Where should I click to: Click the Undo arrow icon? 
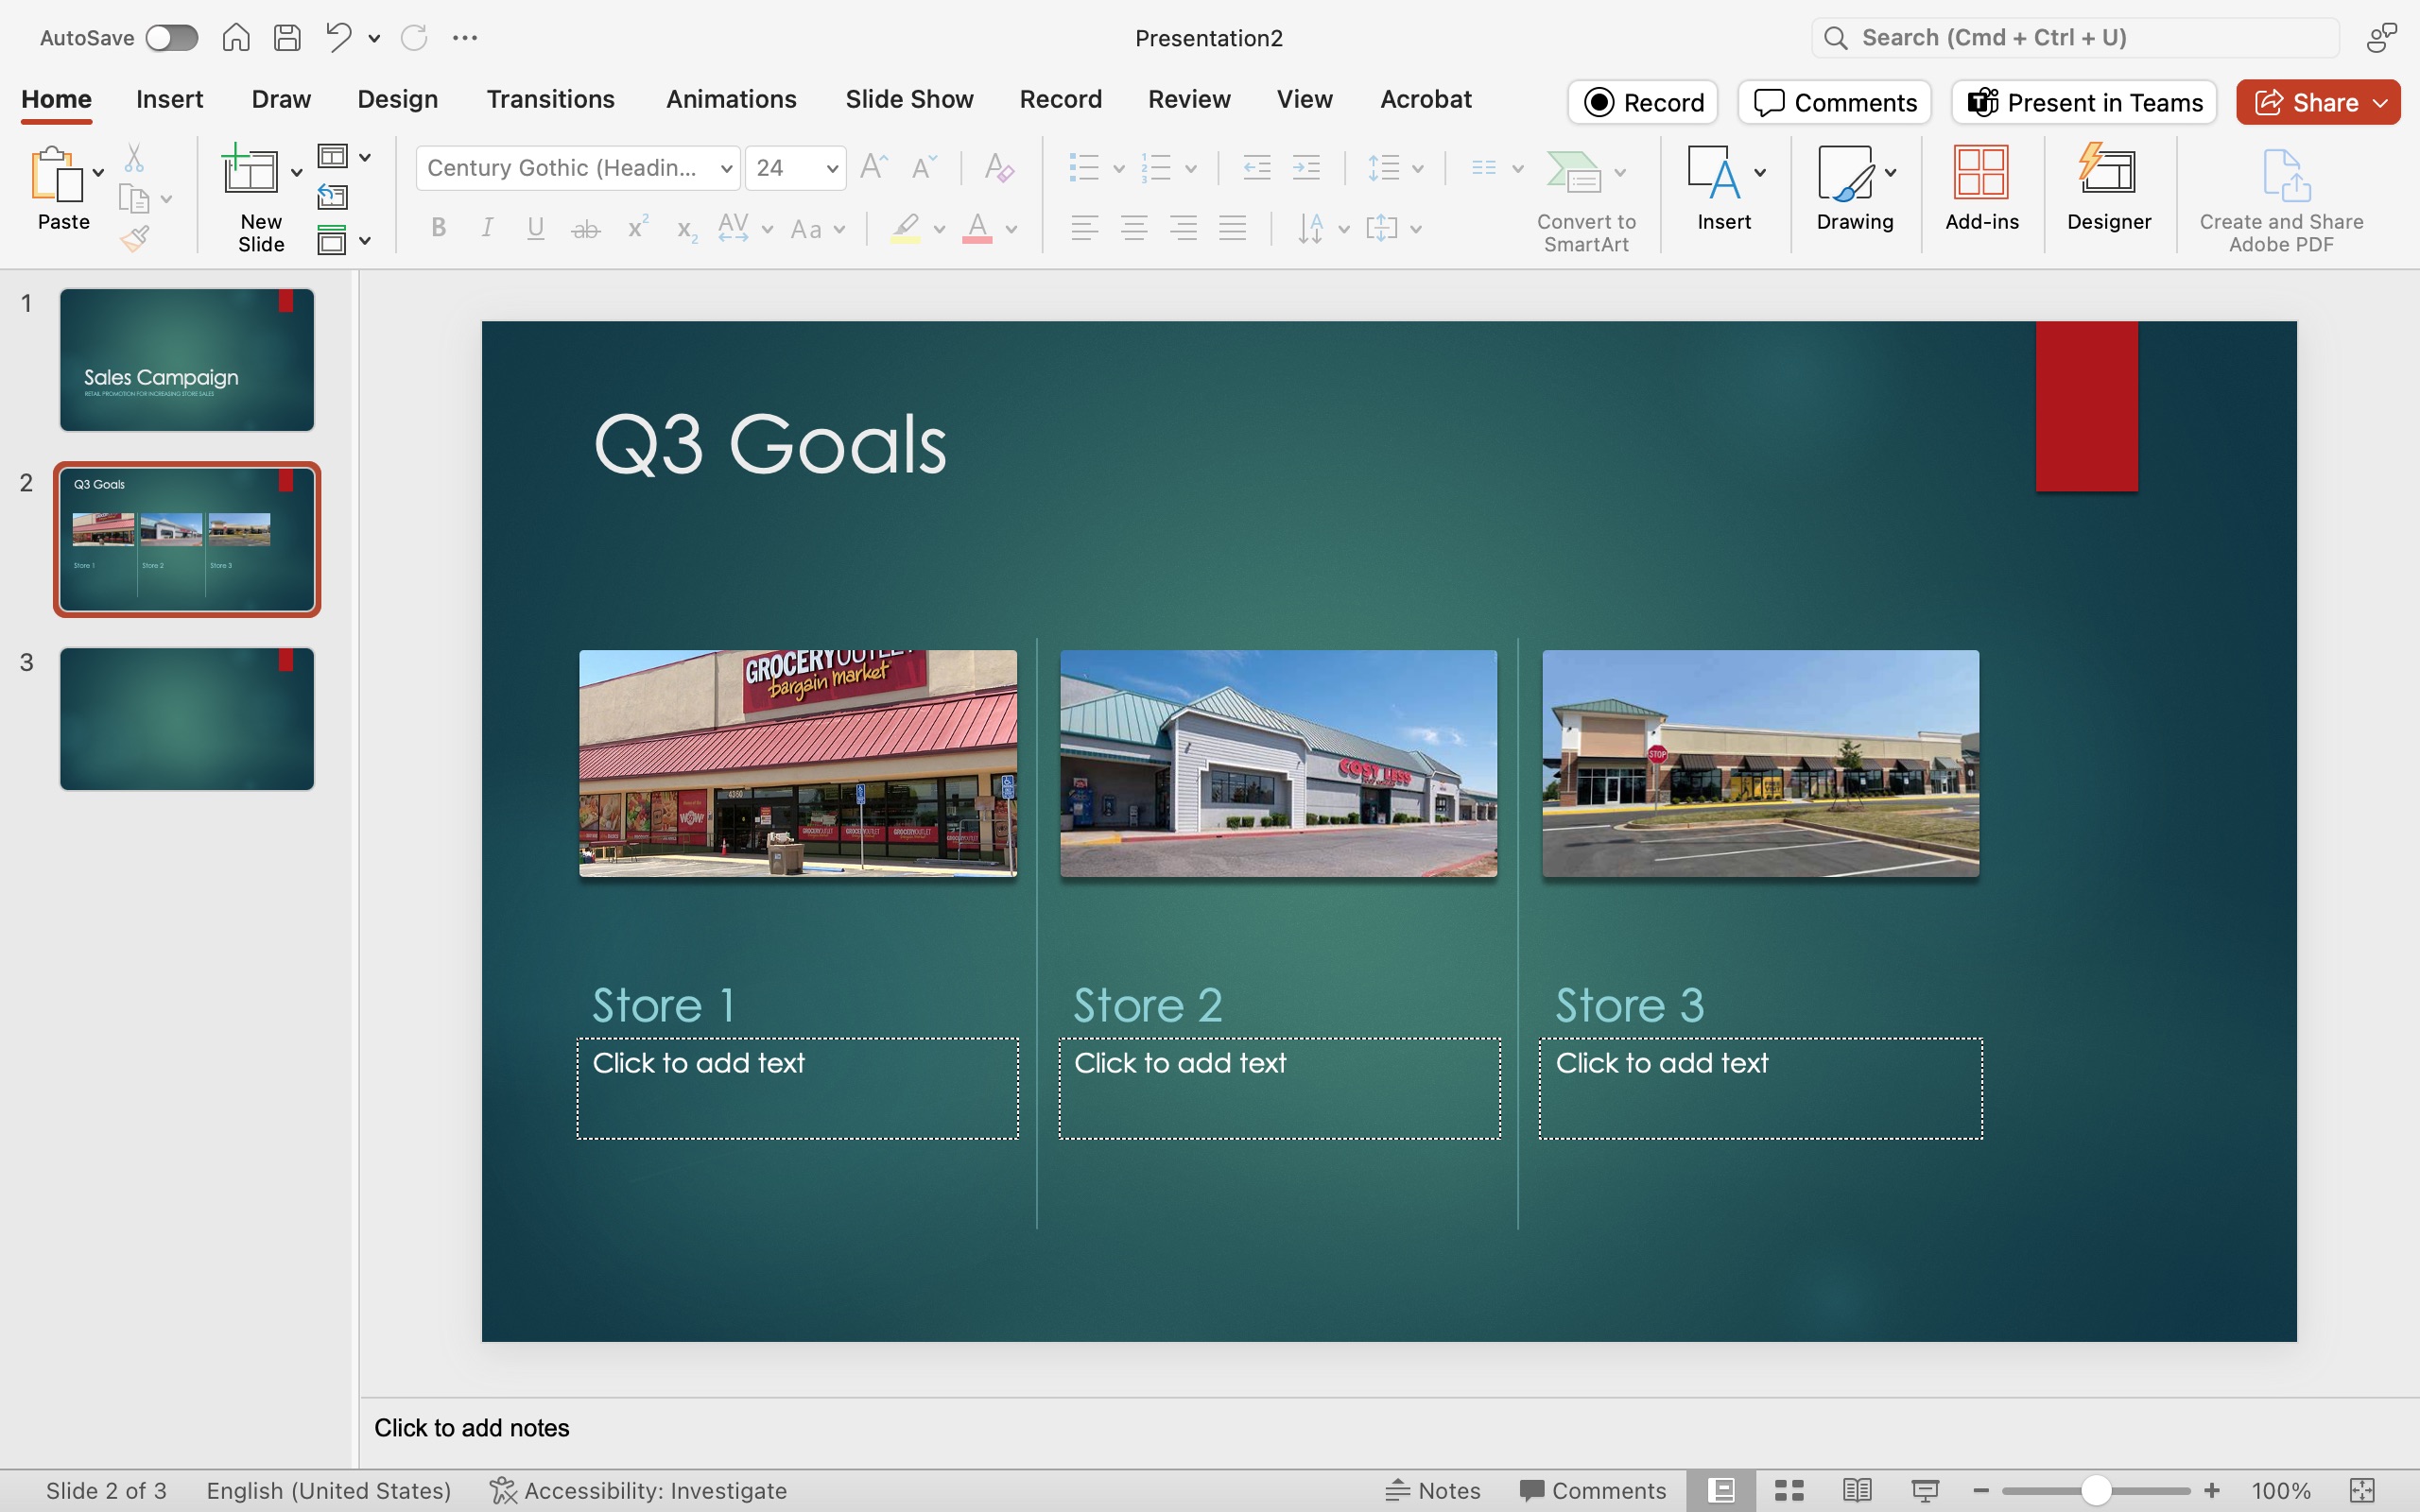(338, 38)
